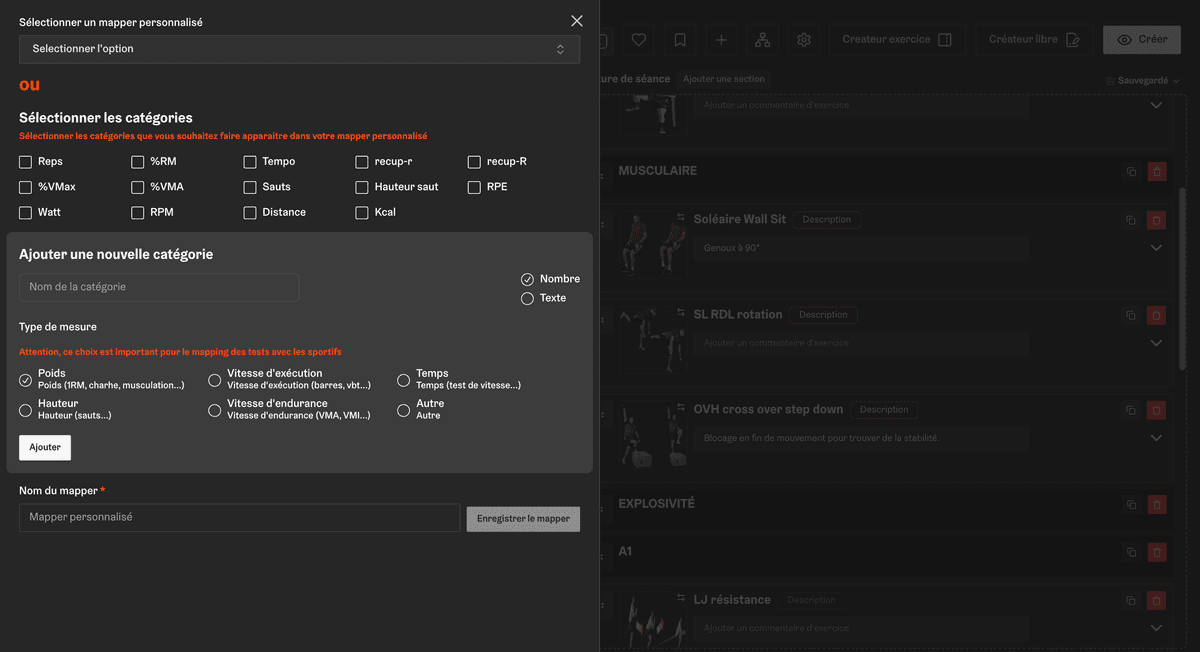This screenshot has width=1200, height=652.
Task: Check the Tempo category checkbox
Action: click(250, 162)
